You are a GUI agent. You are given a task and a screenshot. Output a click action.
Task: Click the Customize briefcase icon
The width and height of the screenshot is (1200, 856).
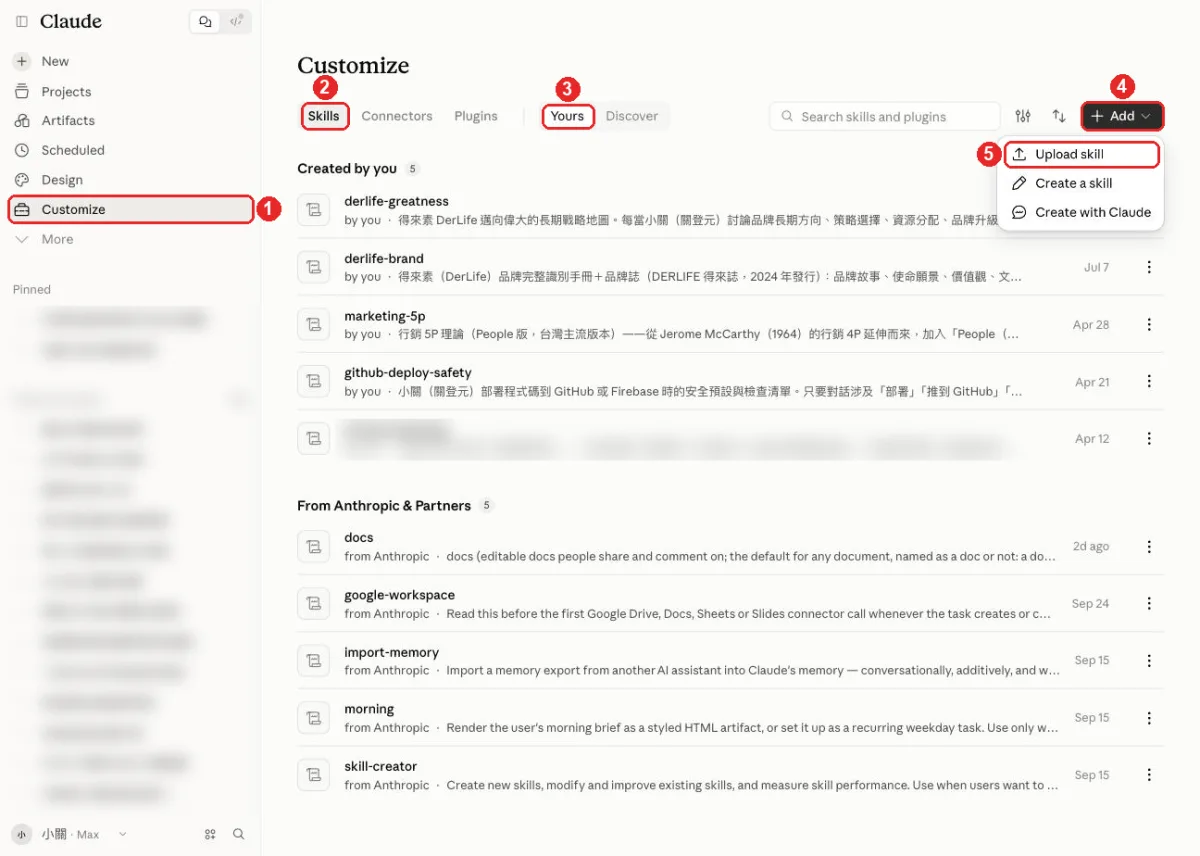(22, 209)
